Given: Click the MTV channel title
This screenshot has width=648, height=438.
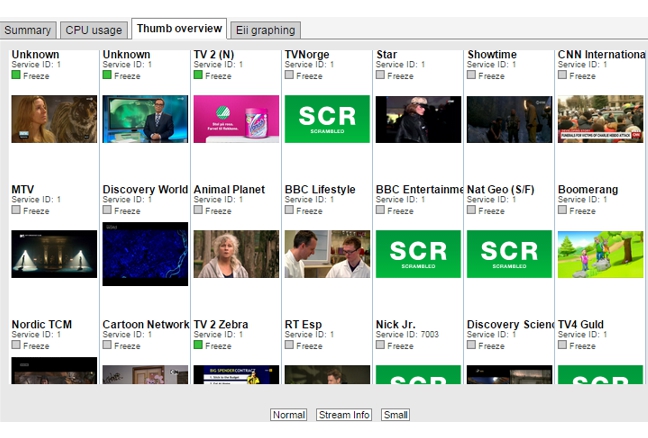Looking at the screenshot, I should [x=23, y=189].
